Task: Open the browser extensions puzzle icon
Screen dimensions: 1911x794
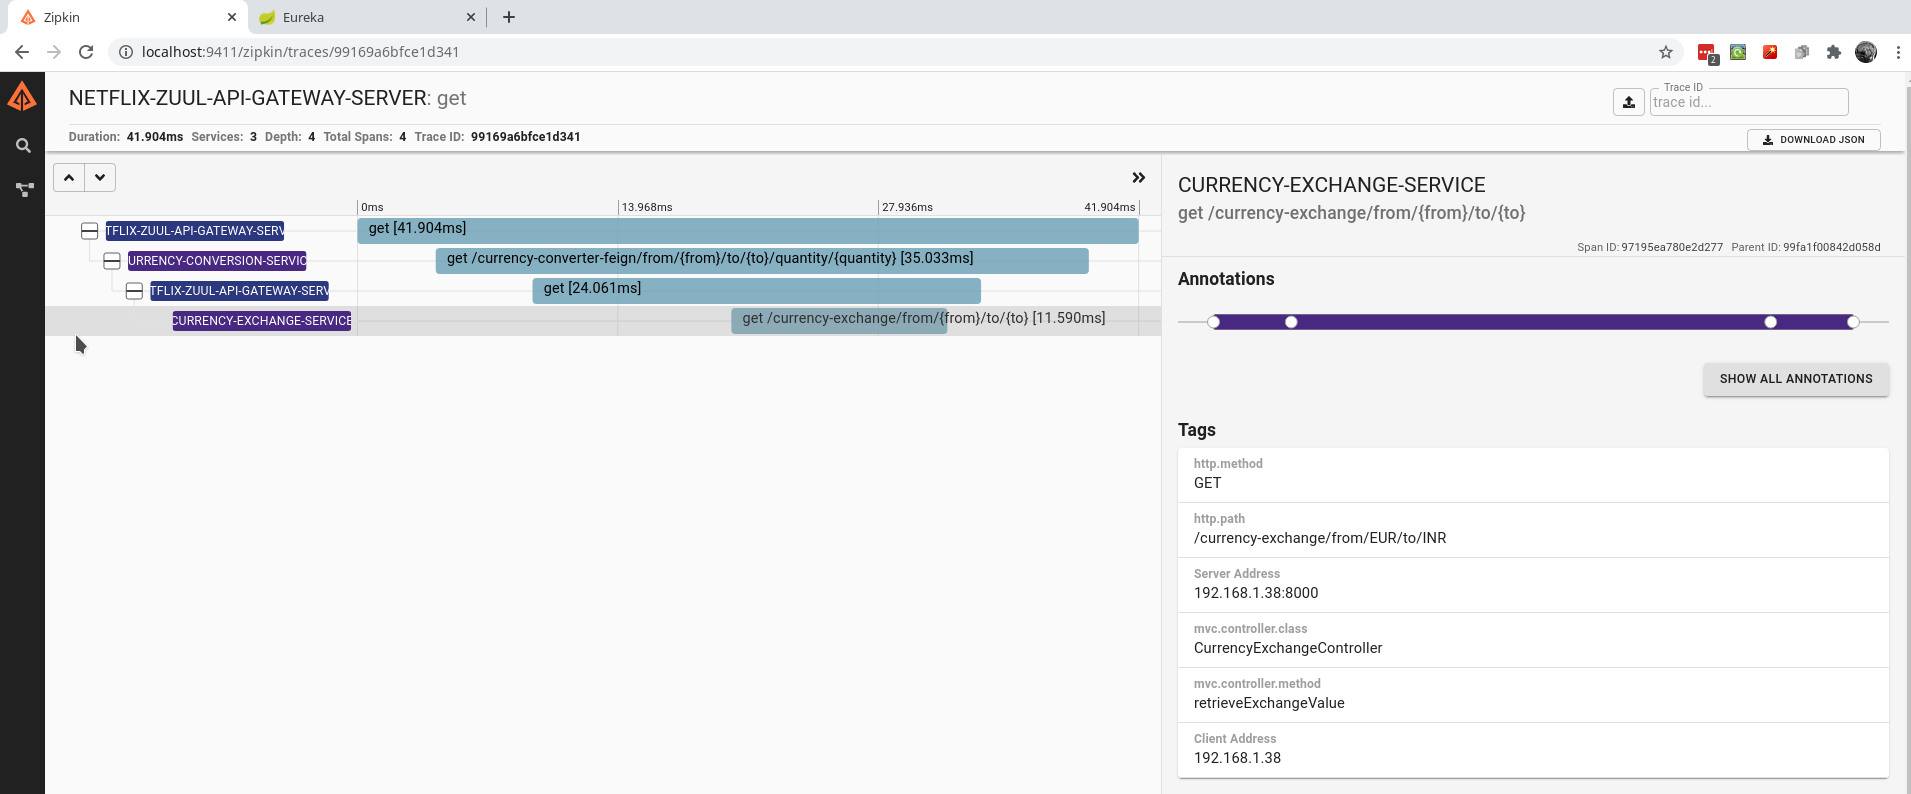Action: 1834,52
